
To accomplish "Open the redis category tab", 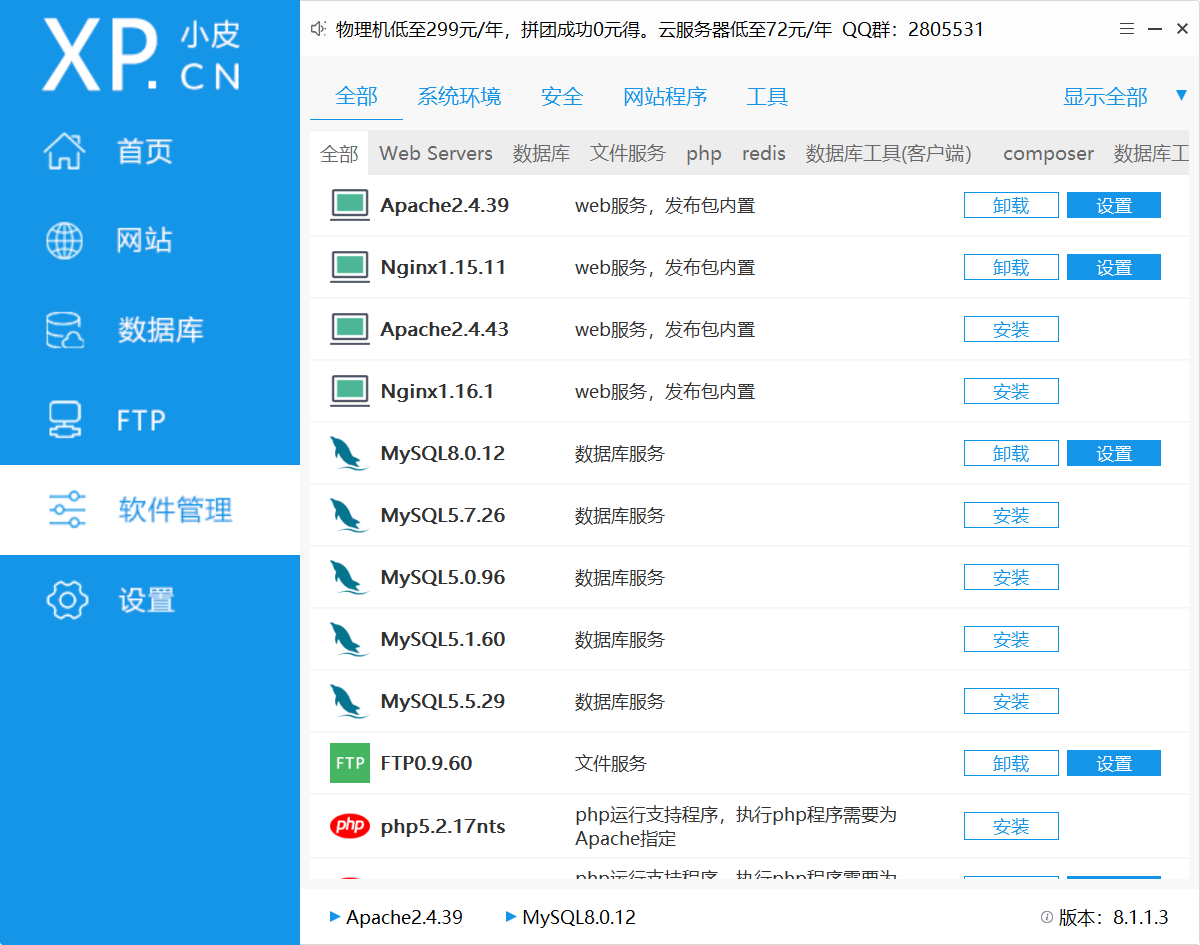I will [763, 154].
